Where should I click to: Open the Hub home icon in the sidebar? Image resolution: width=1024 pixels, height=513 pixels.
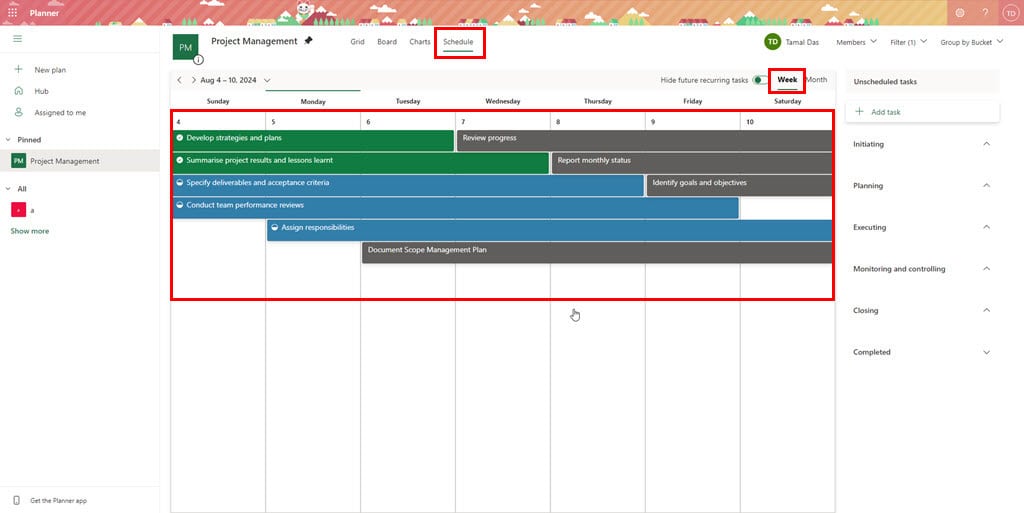pyautogui.click(x=19, y=91)
